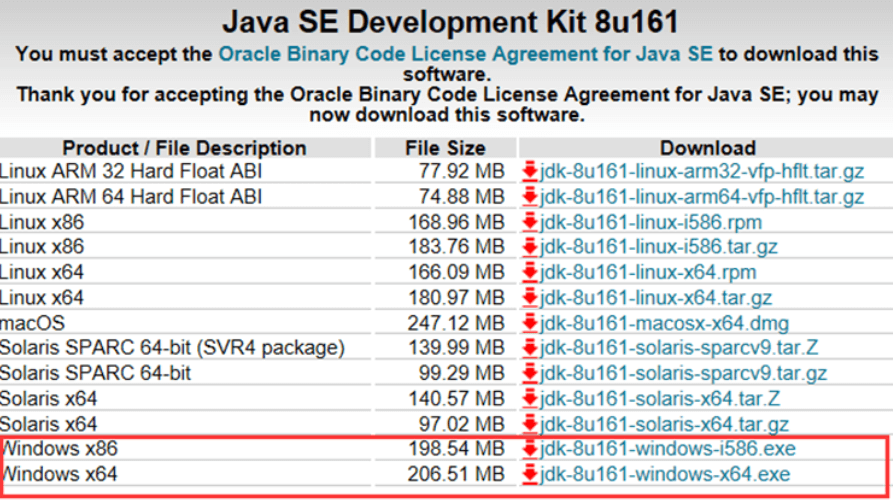
Task: Click the '247.12 MB' file size
Action: tap(456, 323)
